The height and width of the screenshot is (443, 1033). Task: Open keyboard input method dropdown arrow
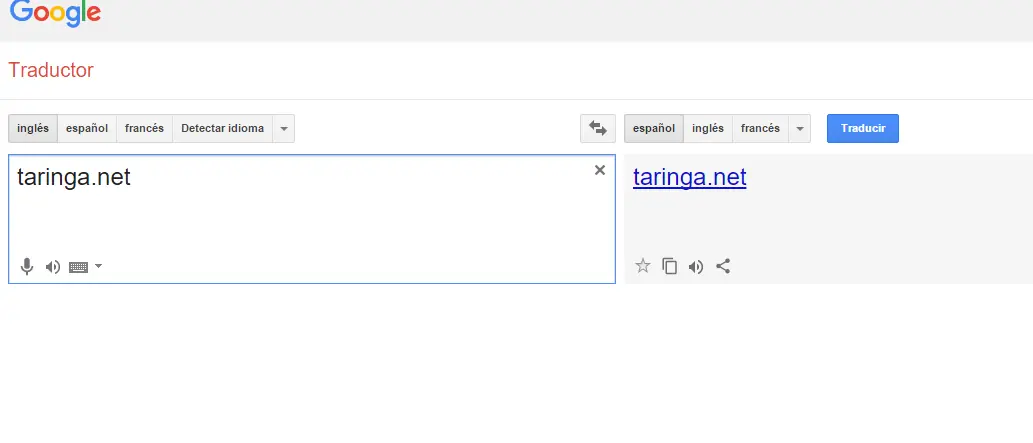[98, 266]
